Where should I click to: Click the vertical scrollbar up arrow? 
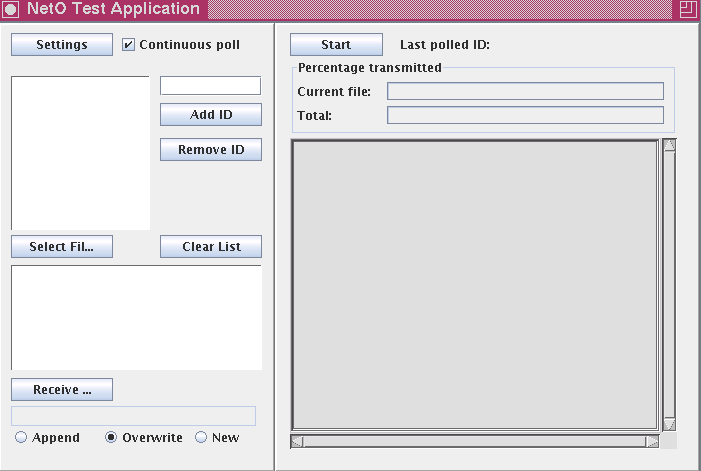click(x=669, y=145)
